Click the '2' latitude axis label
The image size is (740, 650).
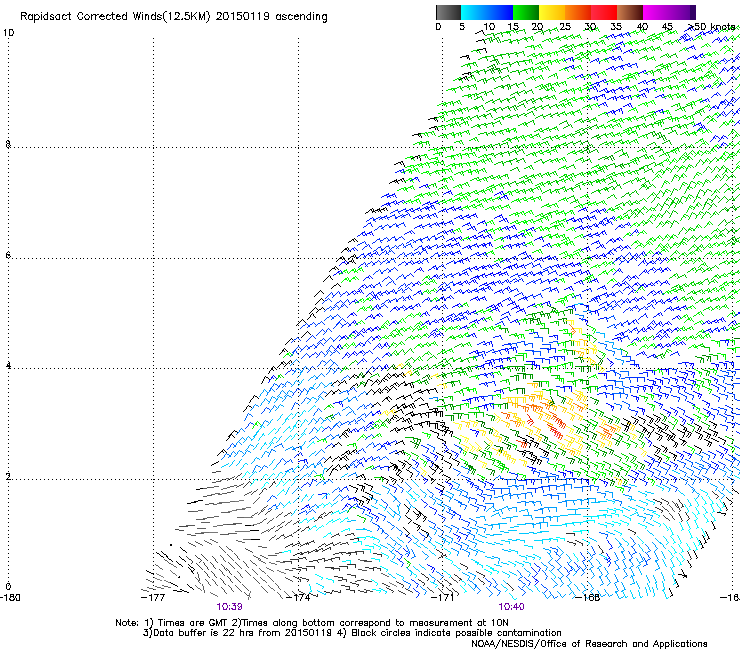(x=8, y=477)
